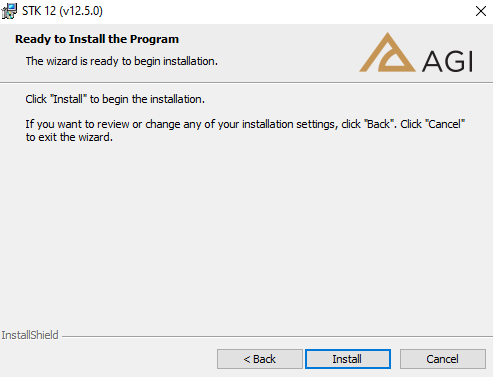Click the 'to exit the wizard' text line
This screenshot has width=493, height=377.
pyautogui.click(x=69, y=137)
